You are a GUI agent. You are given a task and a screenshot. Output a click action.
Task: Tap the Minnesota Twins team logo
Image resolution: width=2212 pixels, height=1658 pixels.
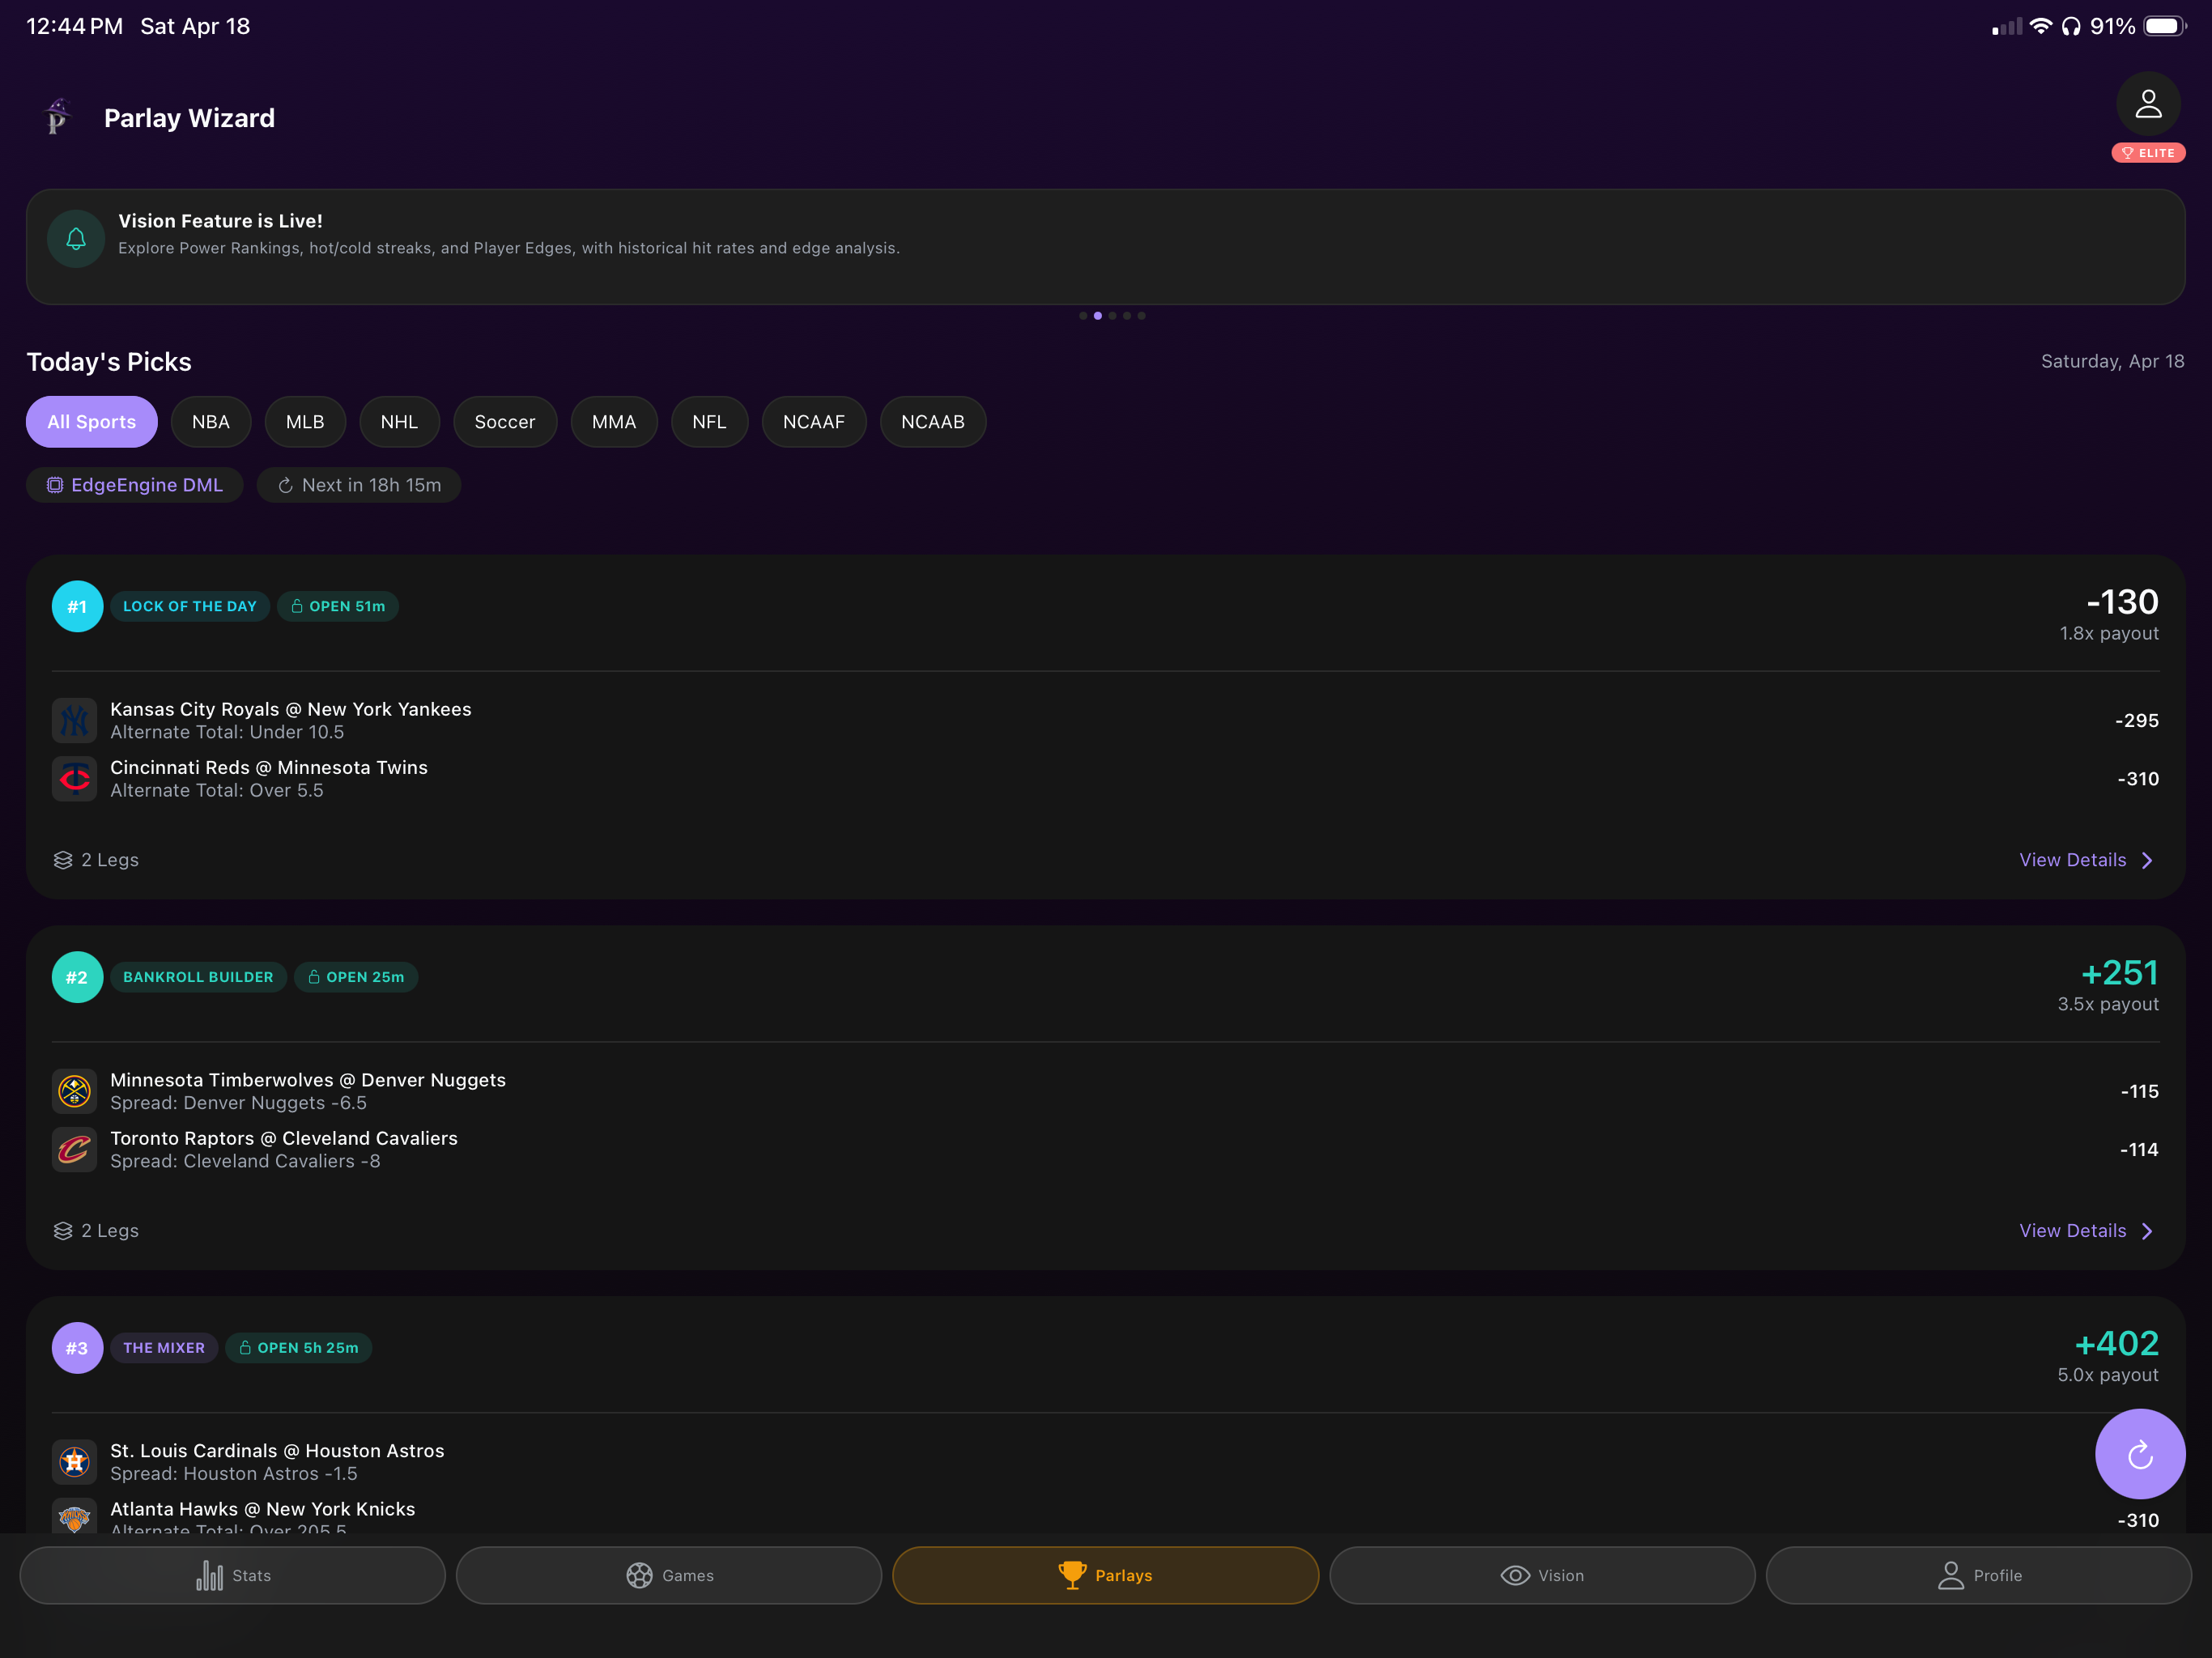(74, 778)
